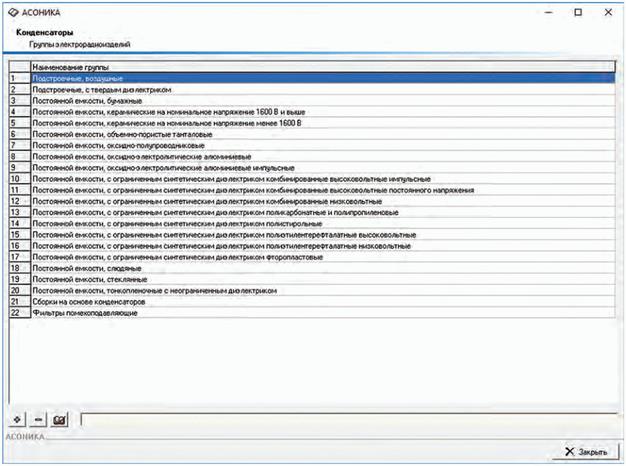Click the АСОНИКА app icon in title bar
Image resolution: width=626 pixels, height=466 pixels.
(13, 13)
